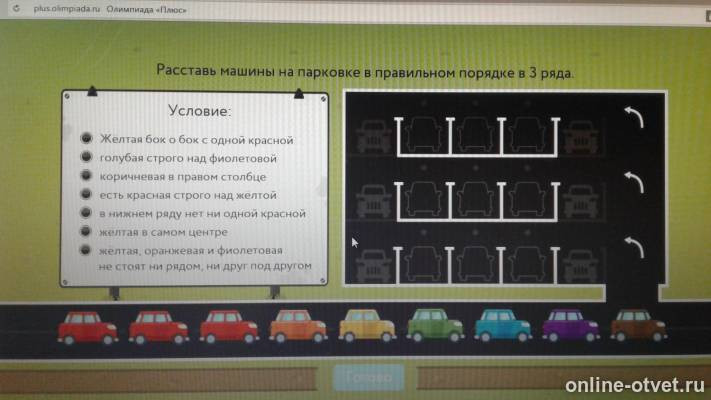The height and width of the screenshot is (400, 711).
Task: Click the very center parking slot
Action: [476, 200]
